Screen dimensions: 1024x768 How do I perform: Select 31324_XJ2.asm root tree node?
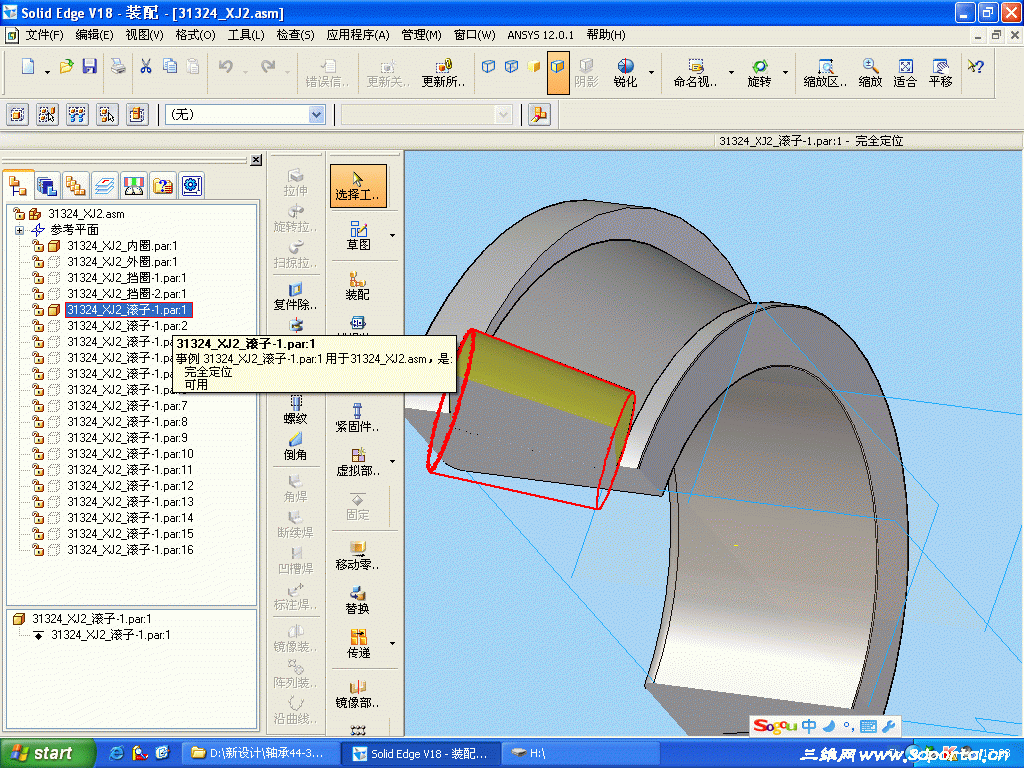86,214
